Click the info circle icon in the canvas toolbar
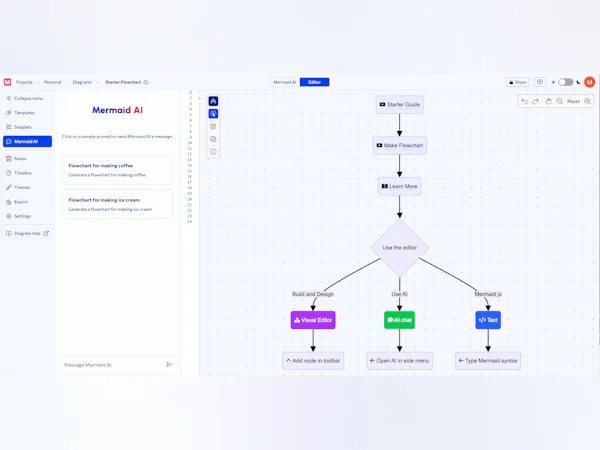The height and width of the screenshot is (450, 600). (213, 152)
